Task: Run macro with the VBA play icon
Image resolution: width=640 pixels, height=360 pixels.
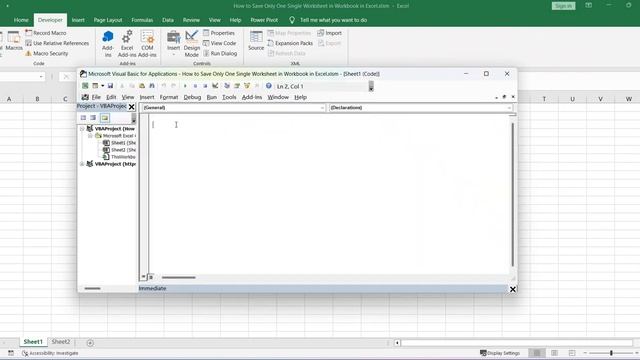Action: tap(185, 86)
